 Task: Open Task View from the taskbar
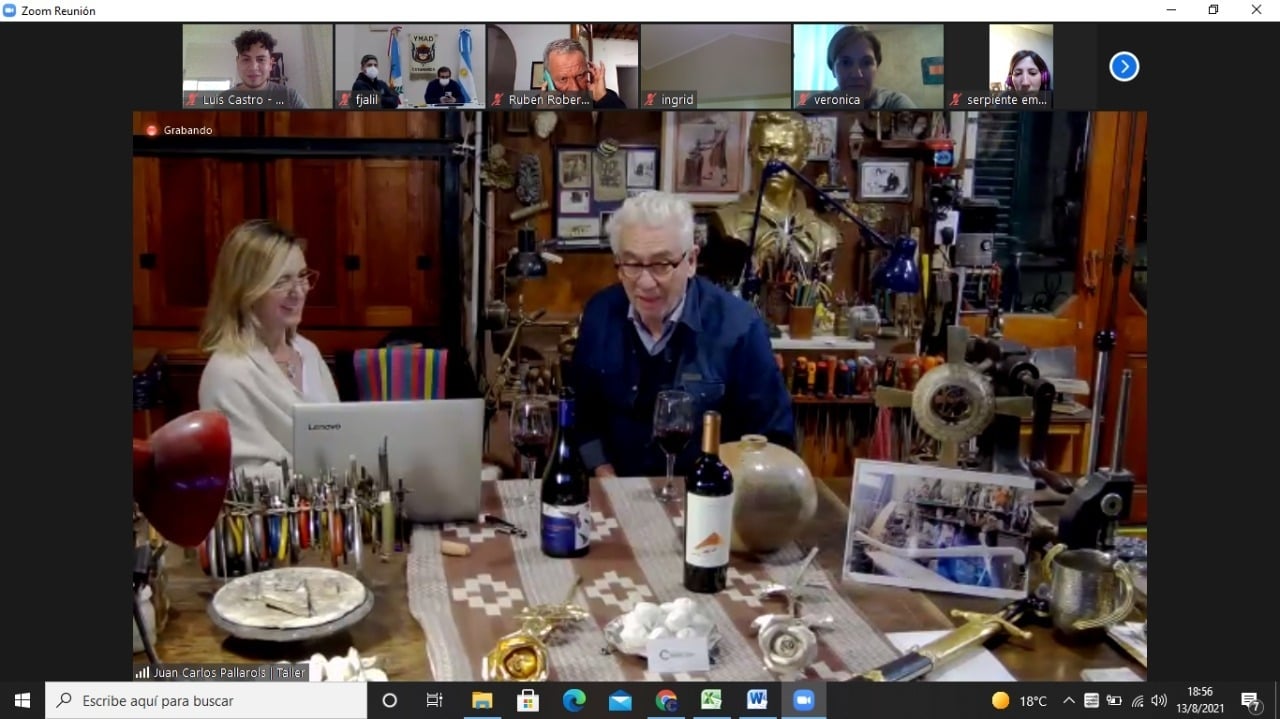tap(435, 700)
